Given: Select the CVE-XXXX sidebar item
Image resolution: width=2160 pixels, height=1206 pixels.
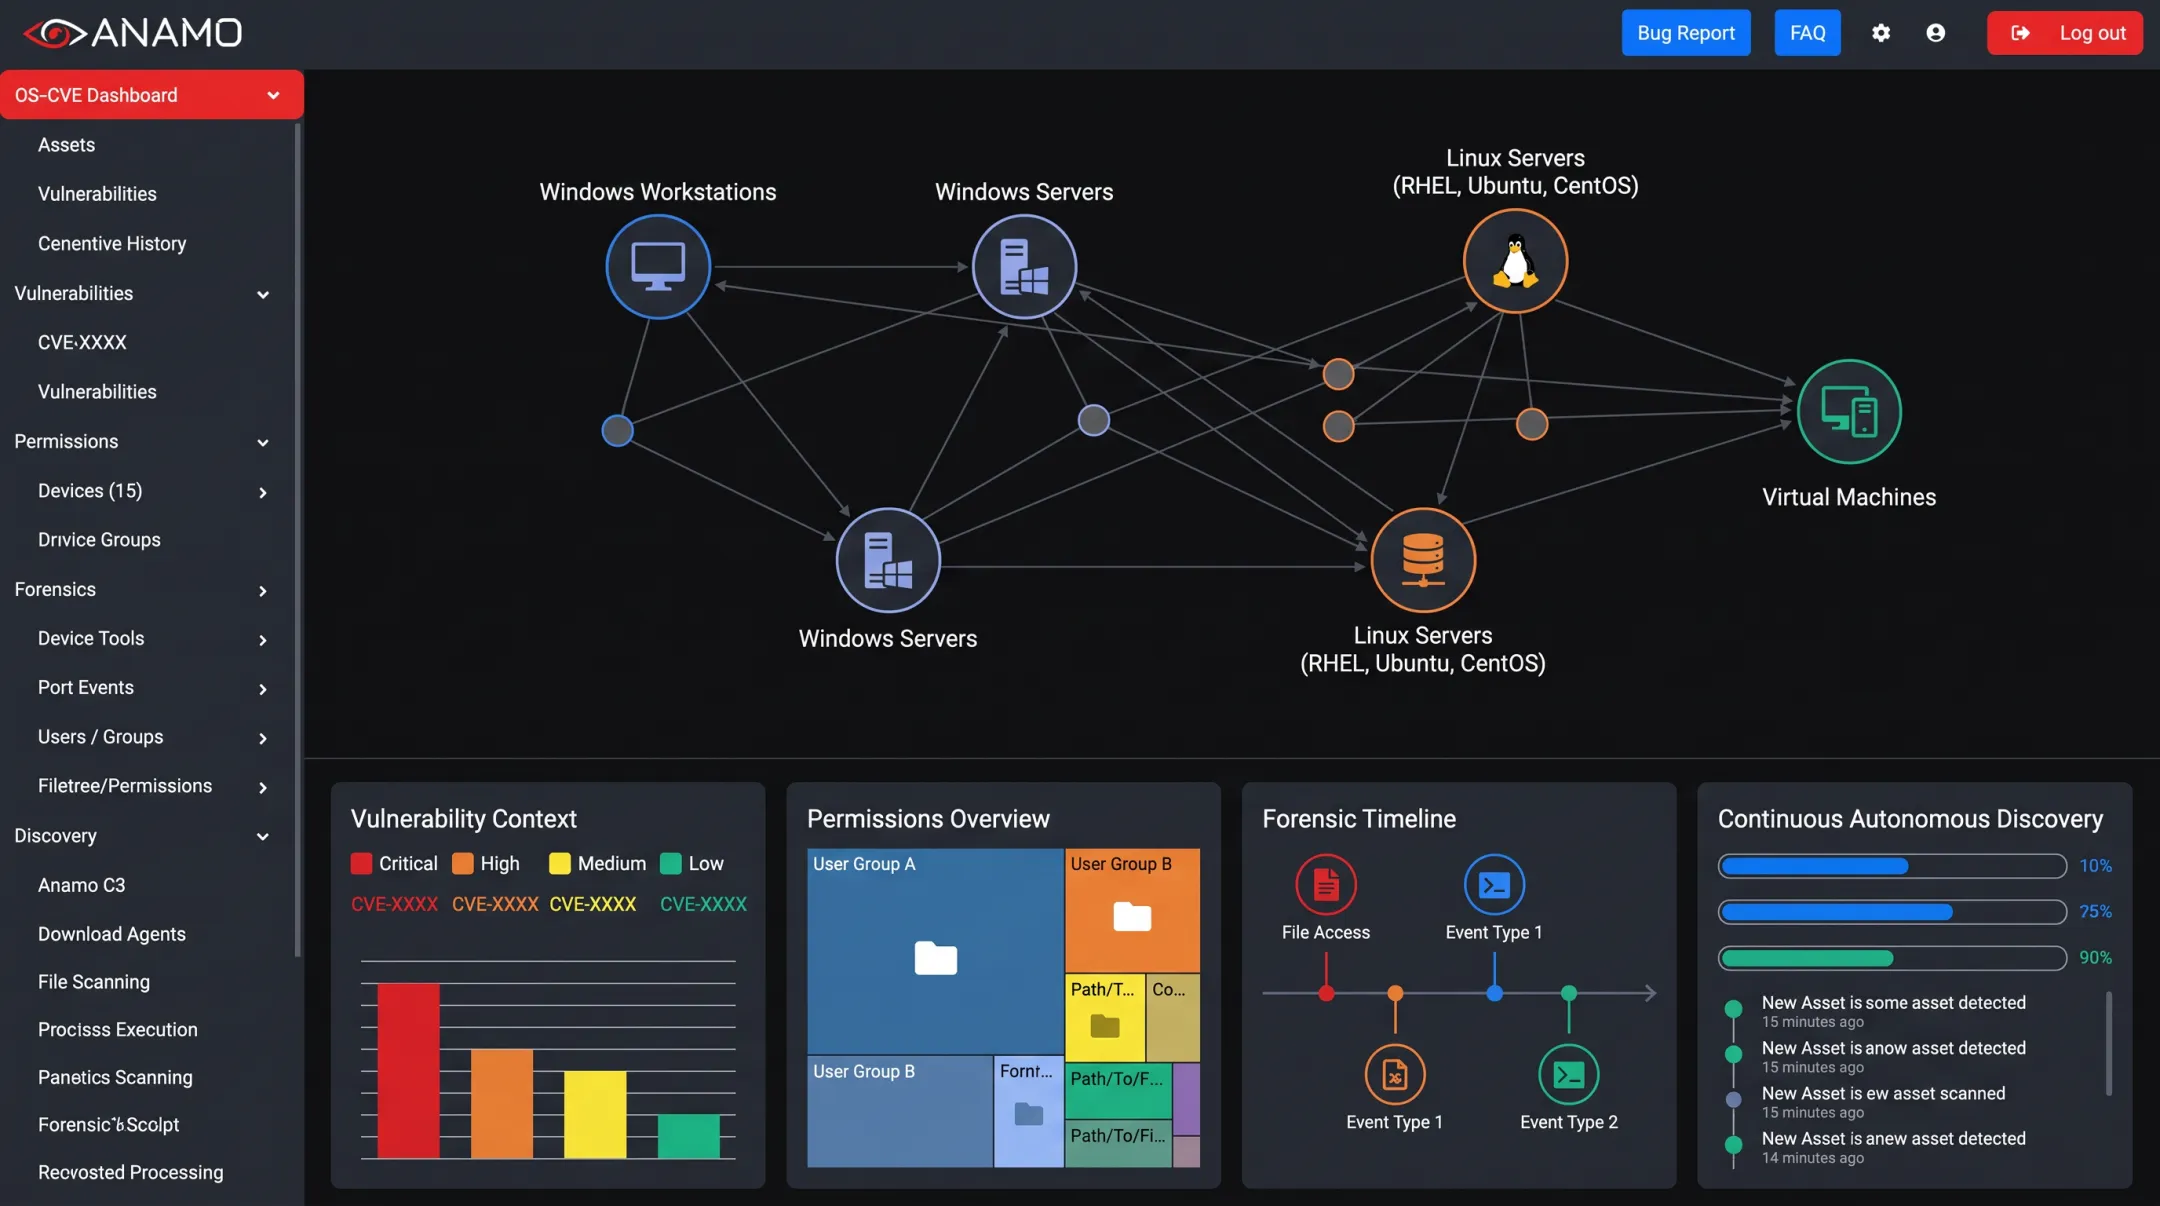Looking at the screenshot, I should click(x=82, y=342).
